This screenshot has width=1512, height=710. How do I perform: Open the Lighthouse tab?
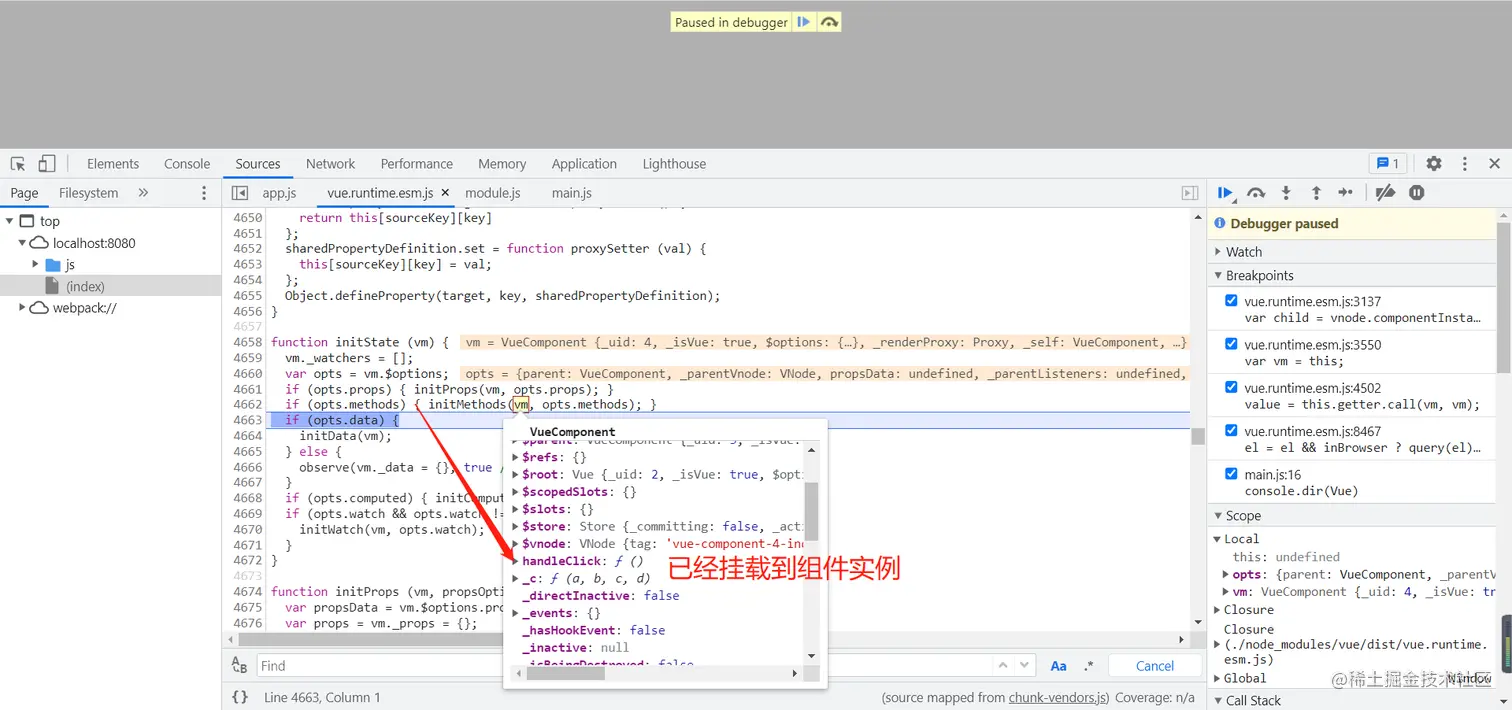click(x=674, y=164)
